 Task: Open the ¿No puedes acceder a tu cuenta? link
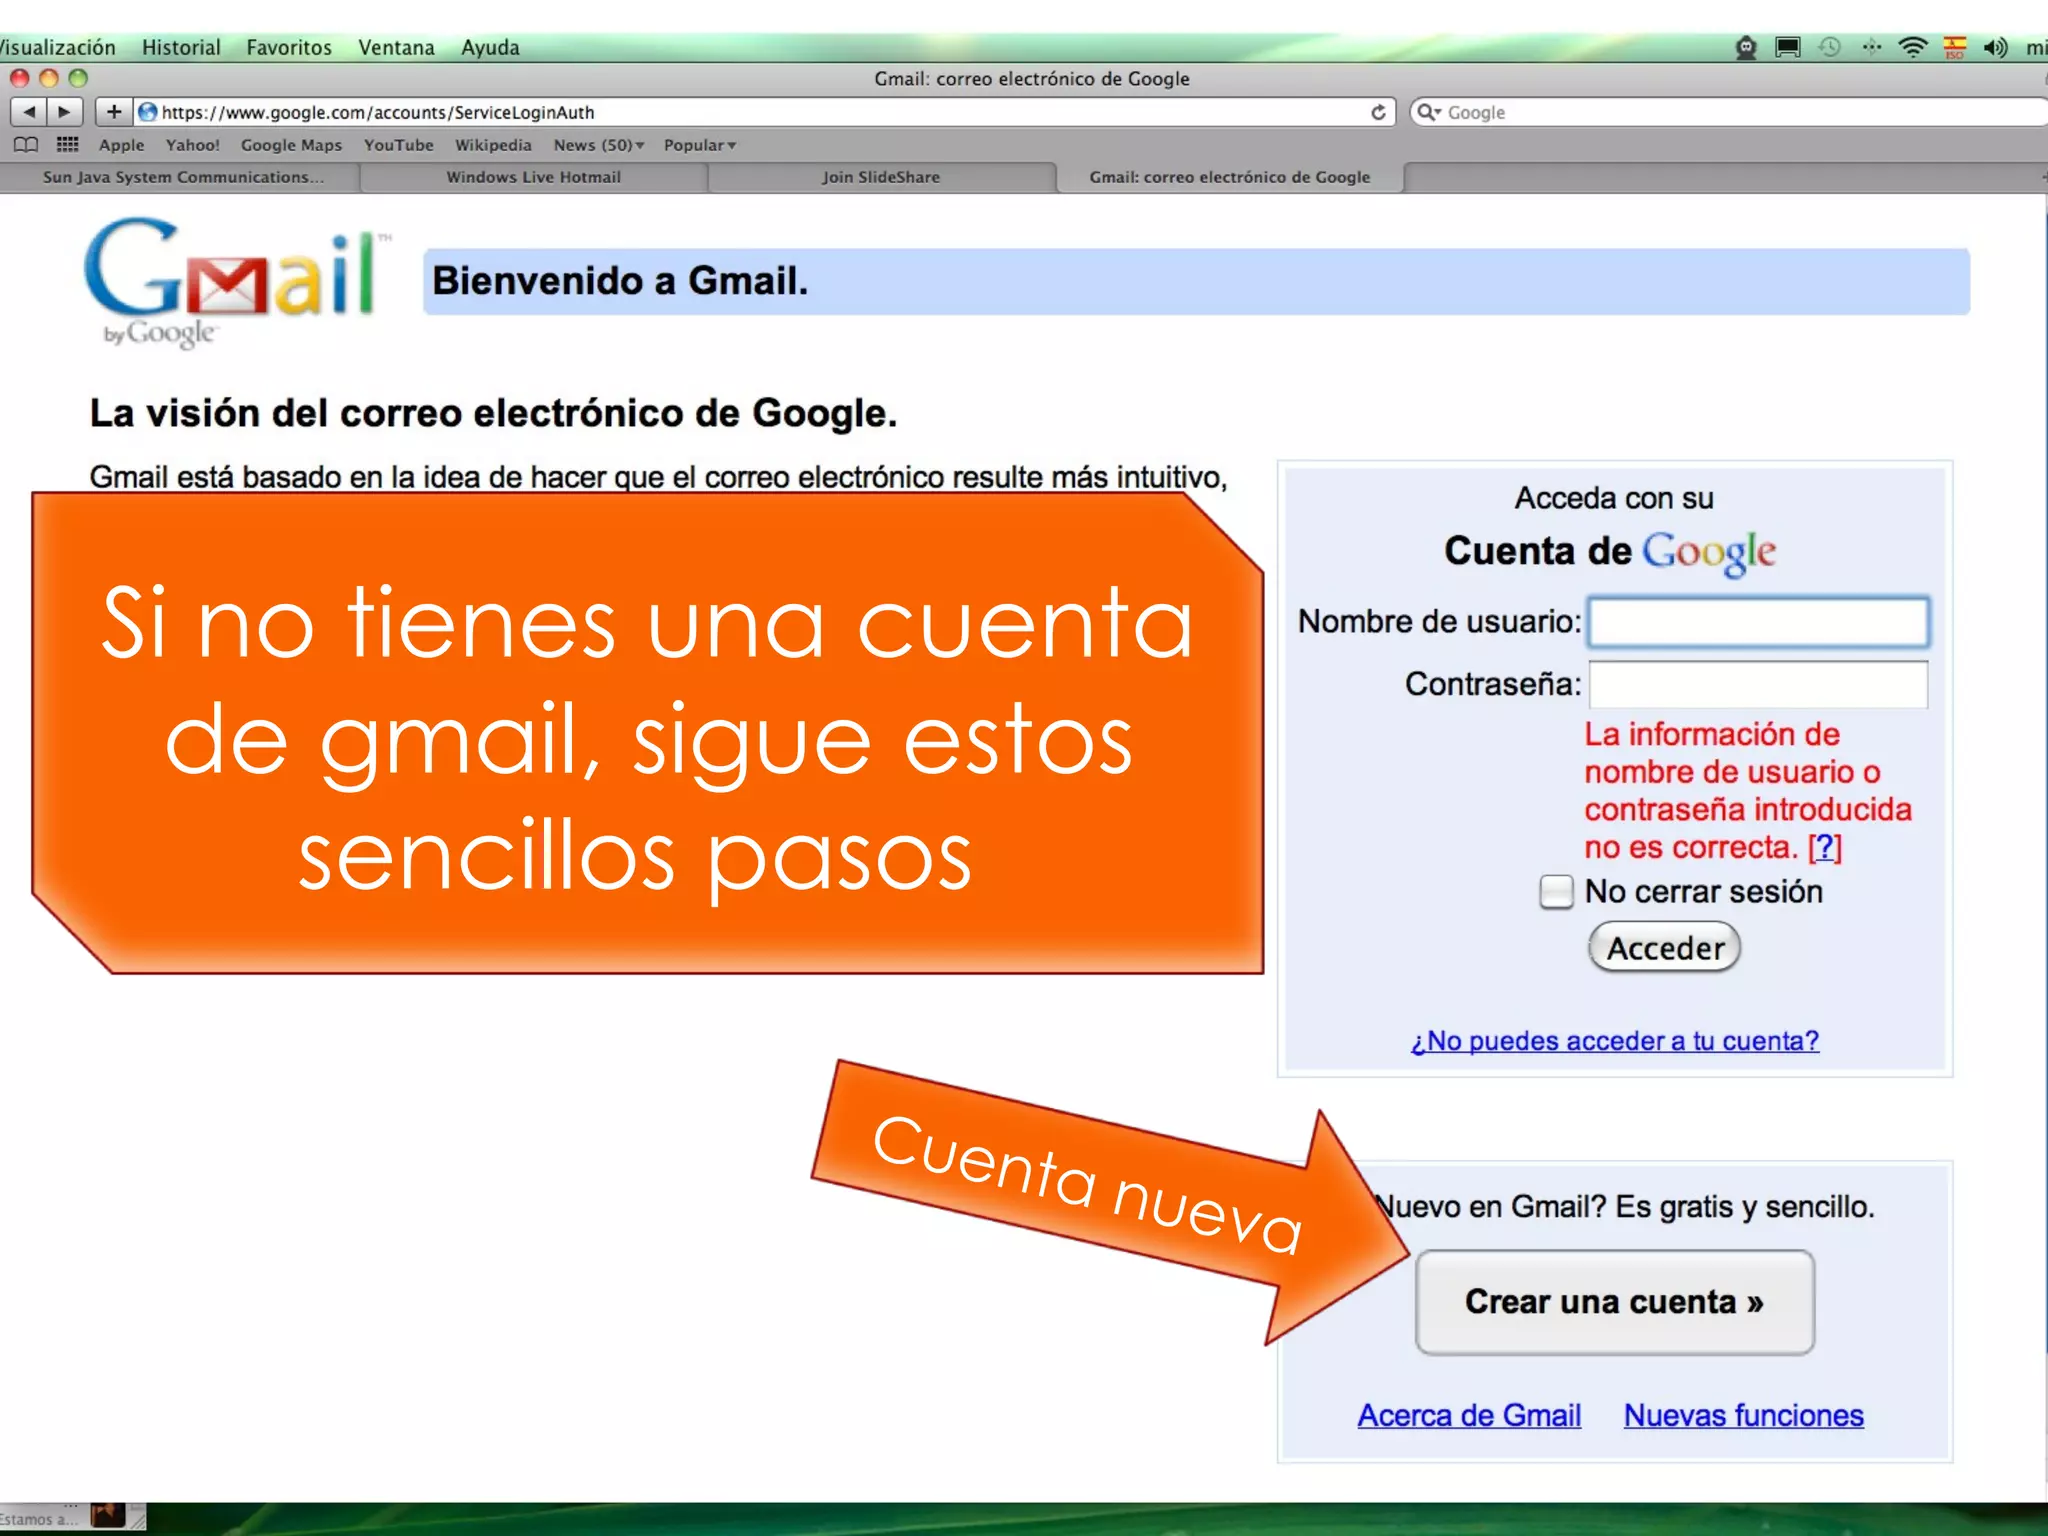point(1614,1041)
